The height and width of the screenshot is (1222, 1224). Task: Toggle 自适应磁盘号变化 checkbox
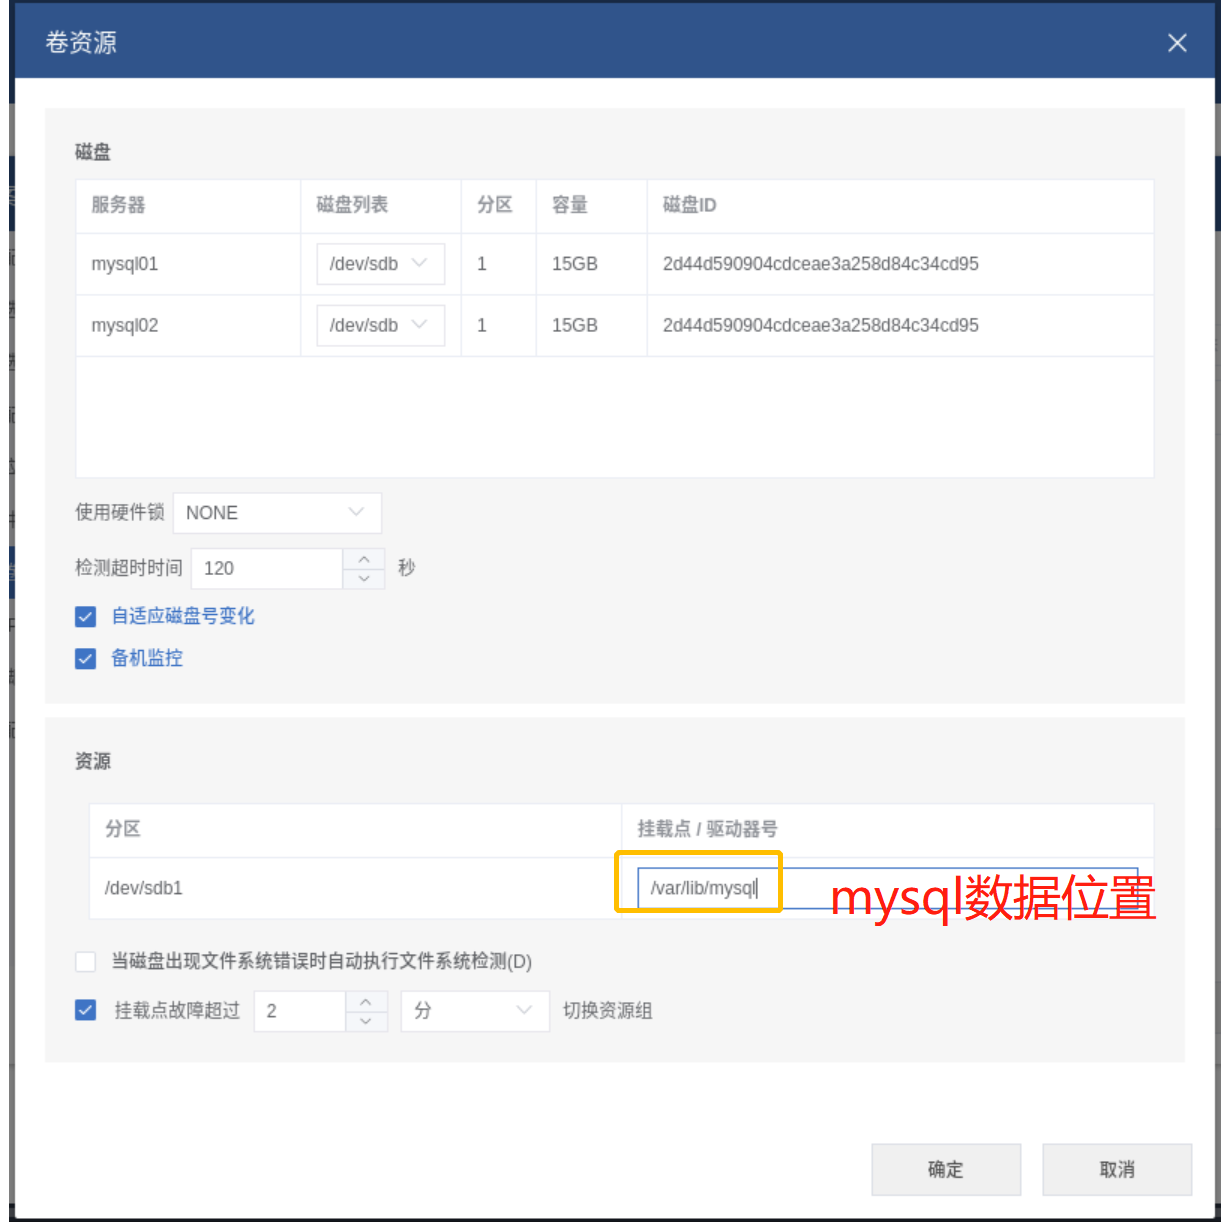tap(86, 617)
